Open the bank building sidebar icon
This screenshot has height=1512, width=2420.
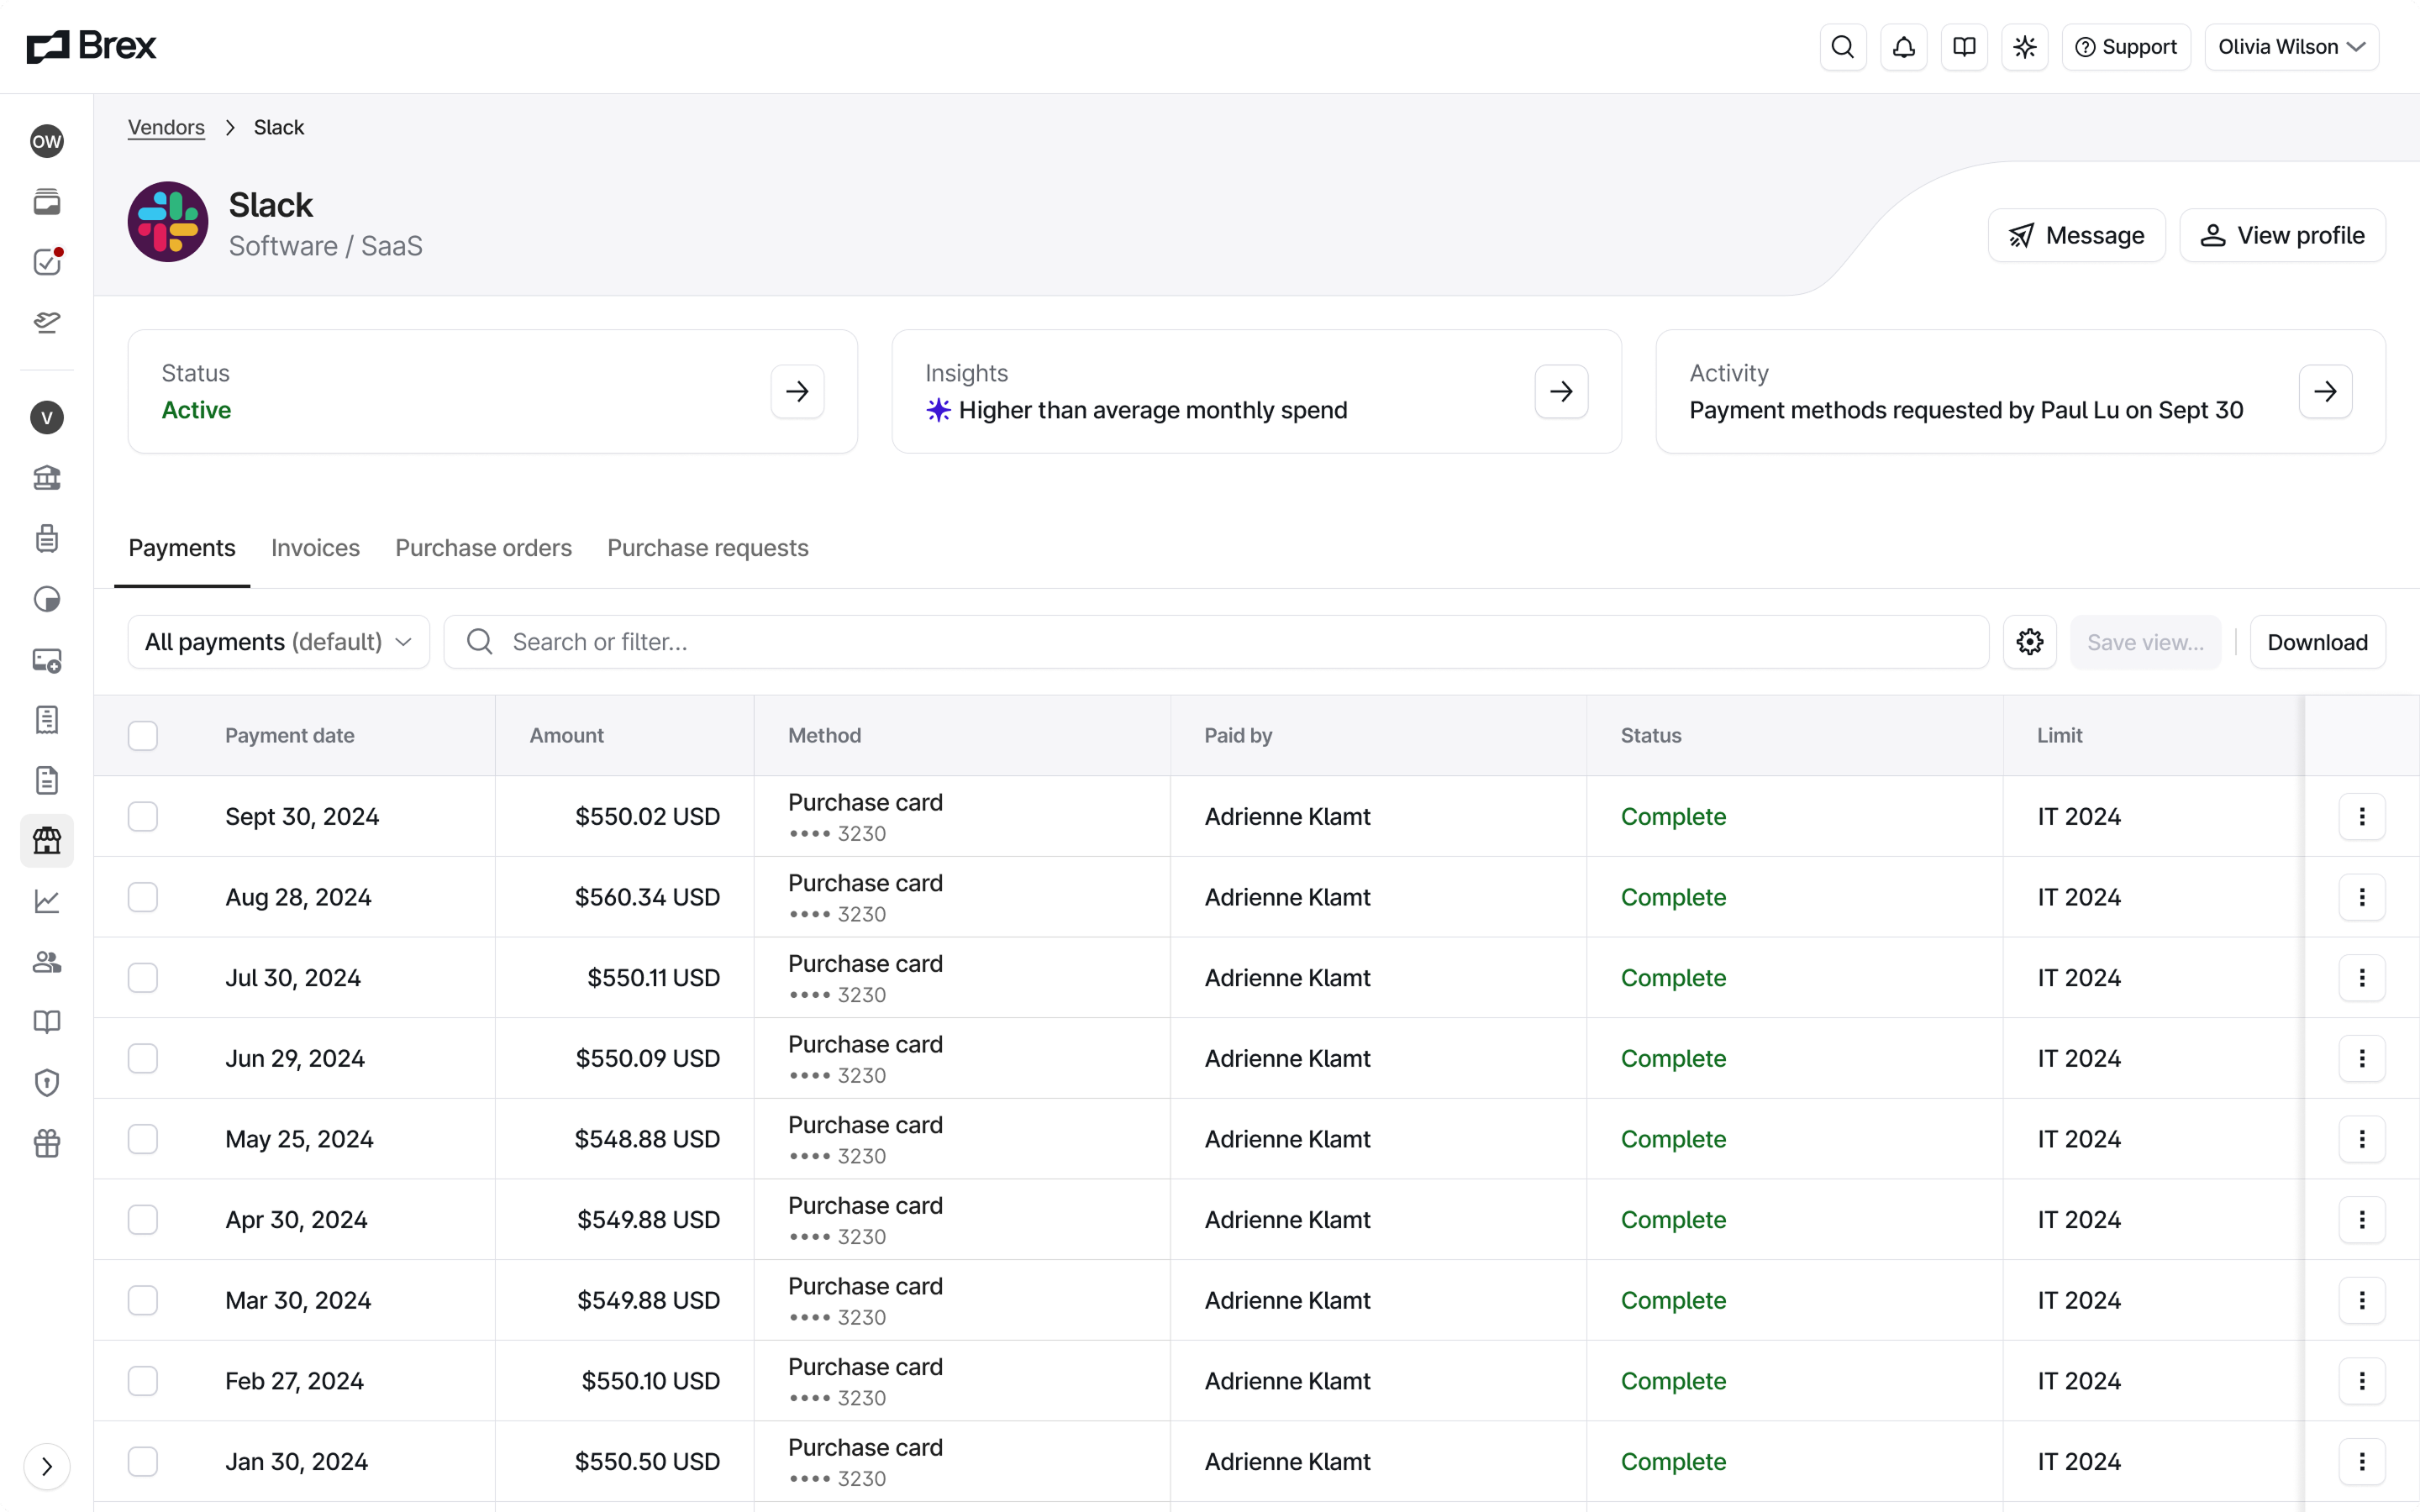(47, 478)
